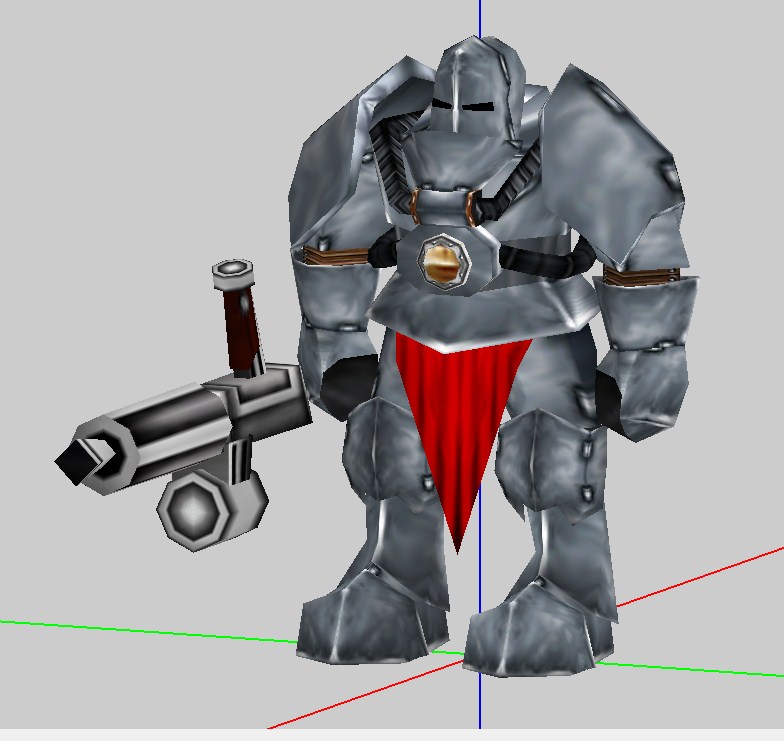The height and width of the screenshot is (741, 784).
Task: Click the gold octagonal chest emblem
Action: point(444,262)
